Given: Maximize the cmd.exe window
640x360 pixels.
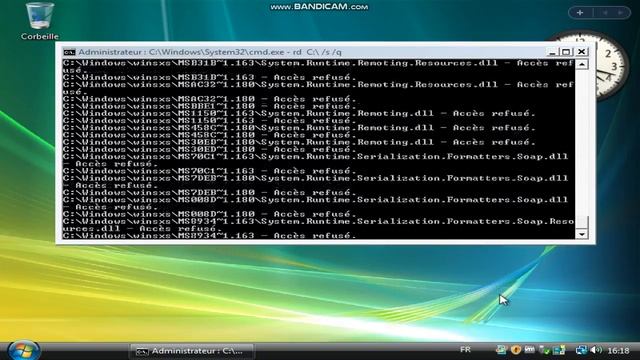Looking at the screenshot, I should pyautogui.click(x=566, y=52).
